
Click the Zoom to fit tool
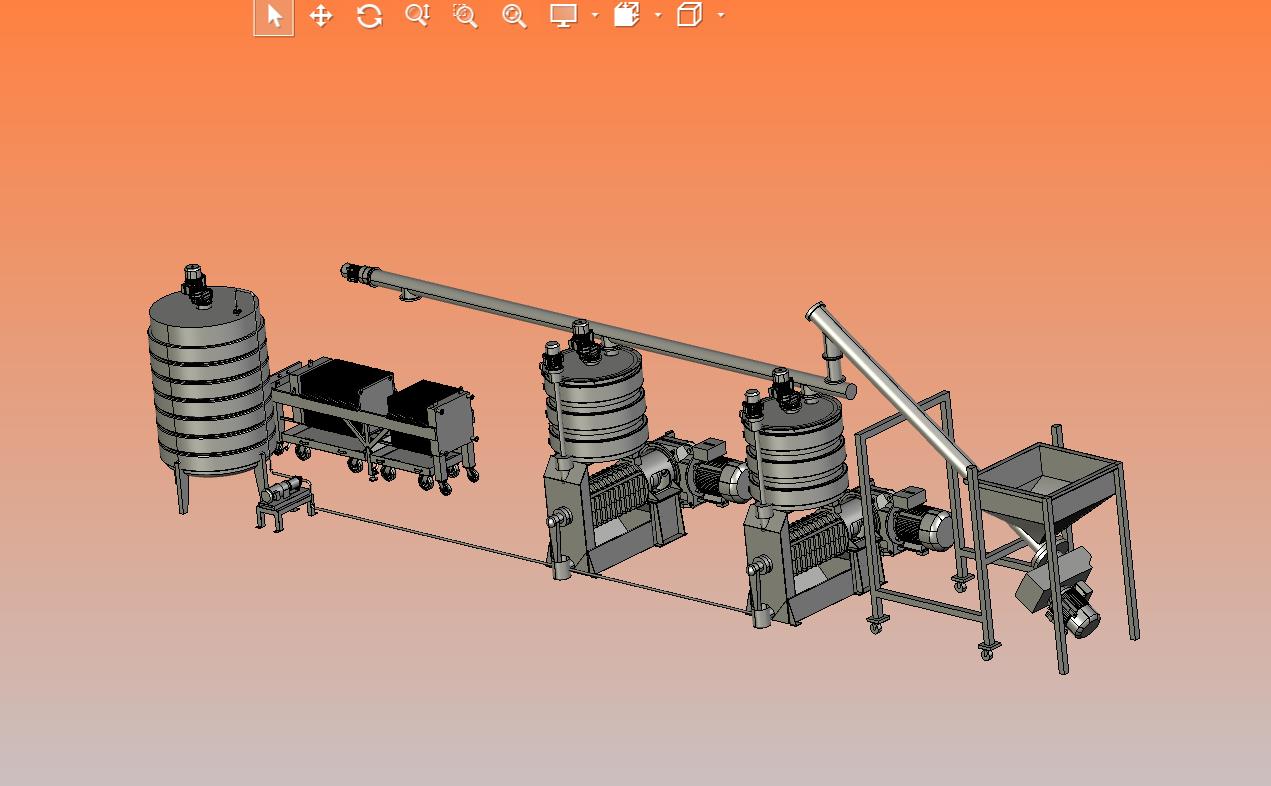coord(514,15)
